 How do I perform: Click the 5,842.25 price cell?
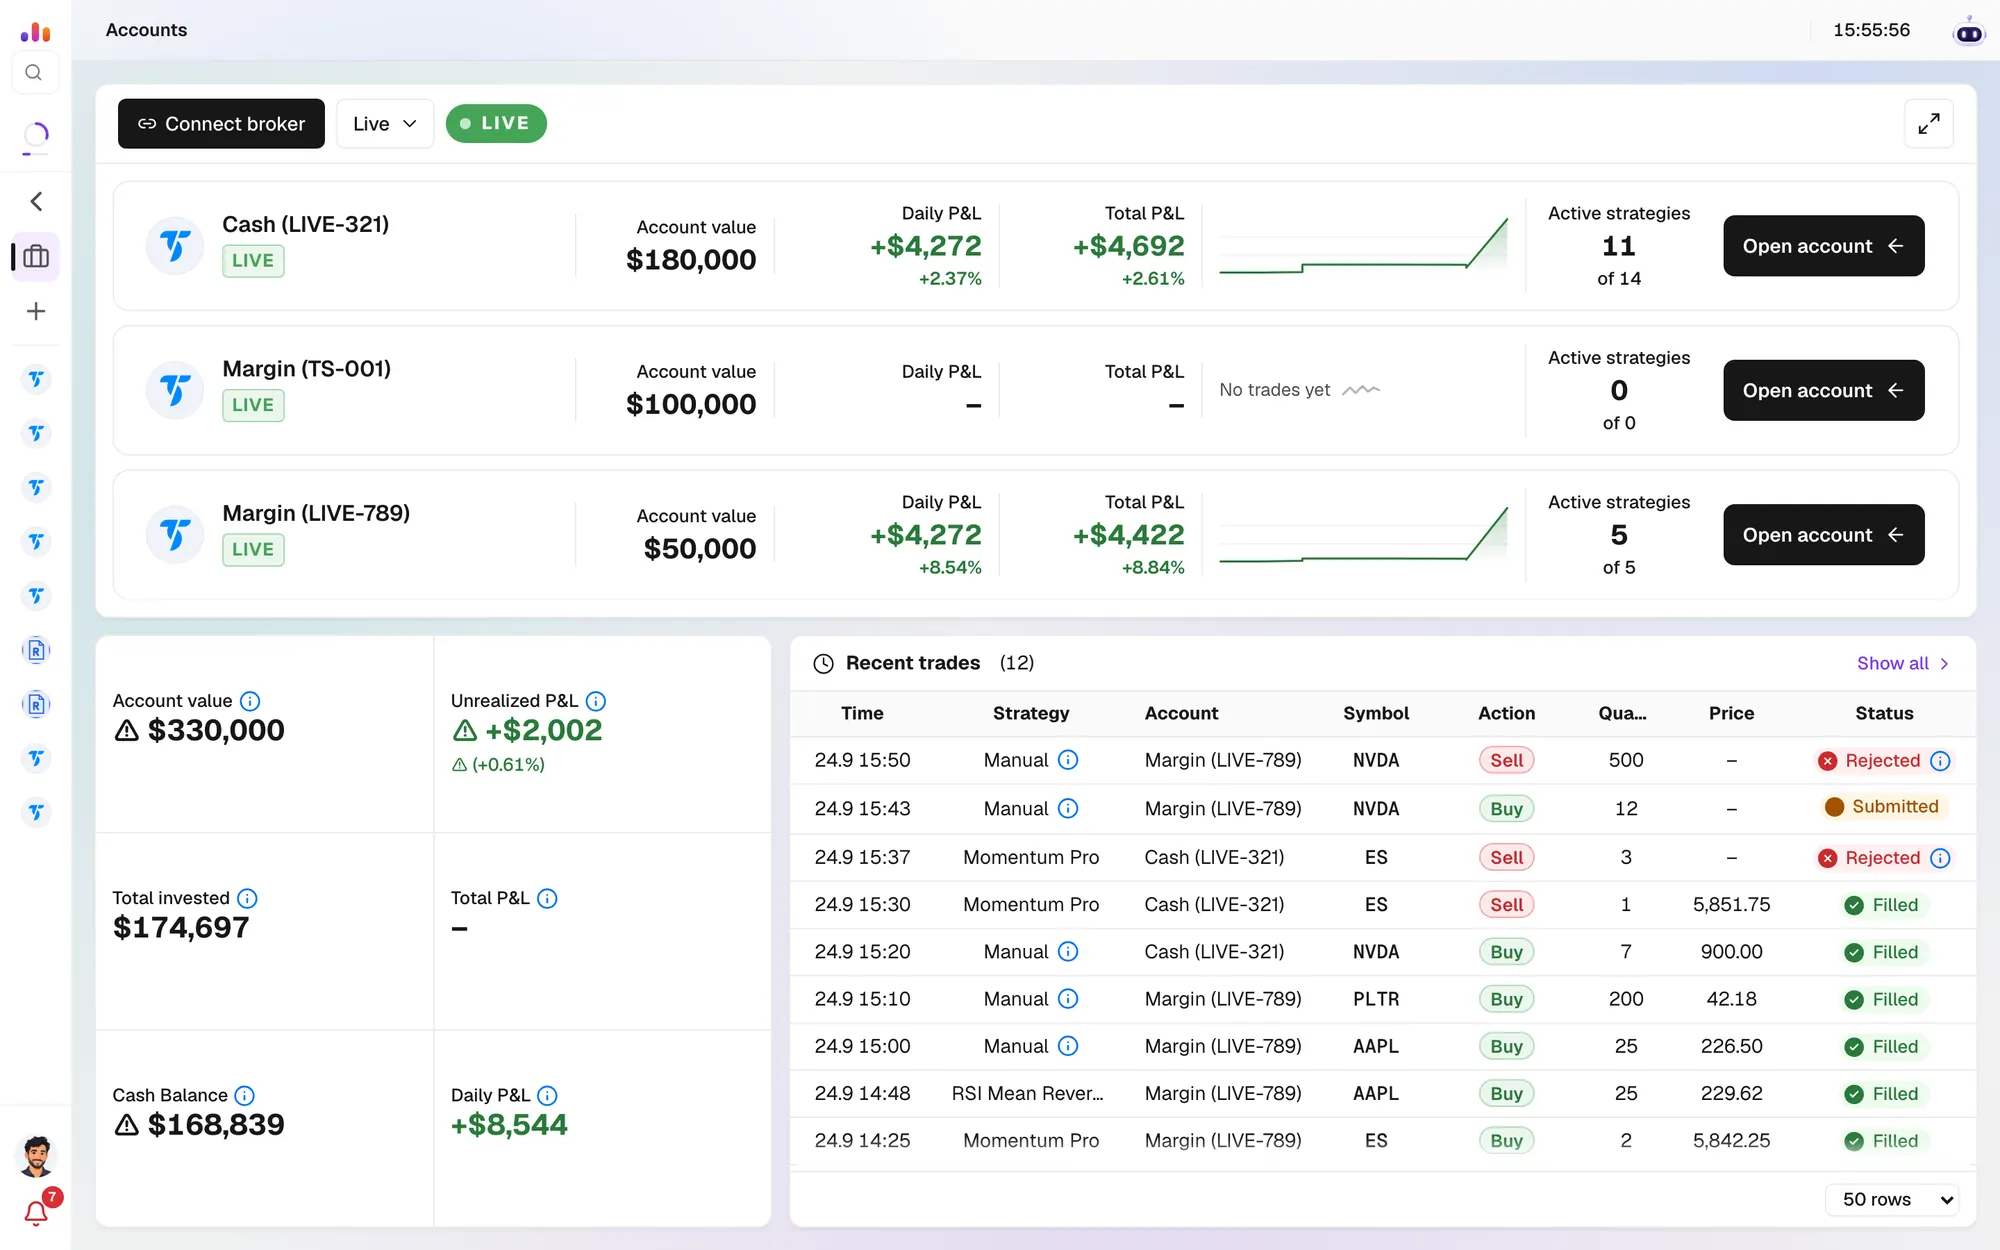click(1731, 1140)
